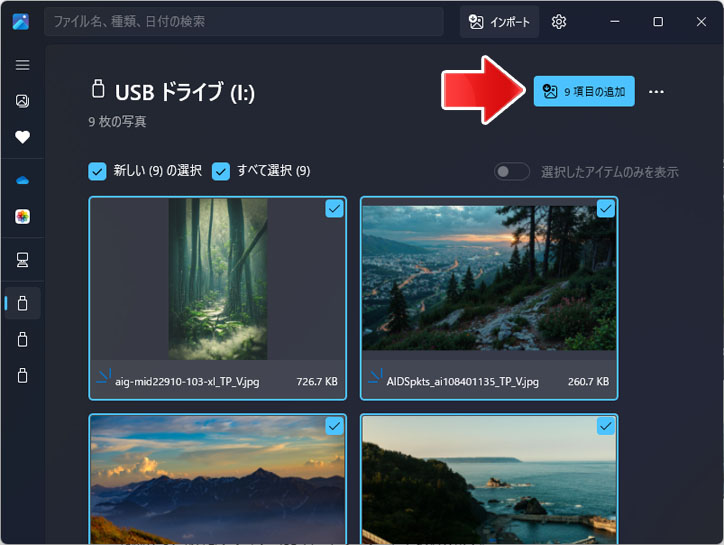
Task: Select the second USB drive in the sidebar
Action: 22,340
